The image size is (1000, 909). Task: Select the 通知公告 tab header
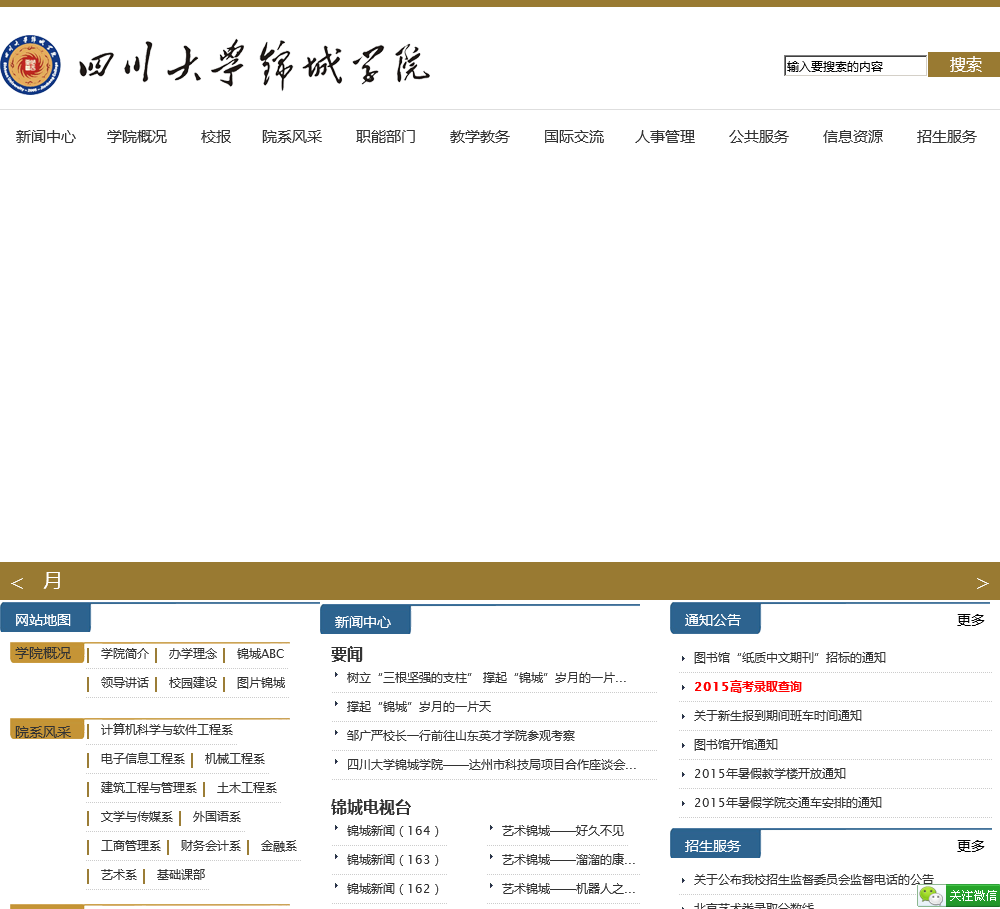714,619
